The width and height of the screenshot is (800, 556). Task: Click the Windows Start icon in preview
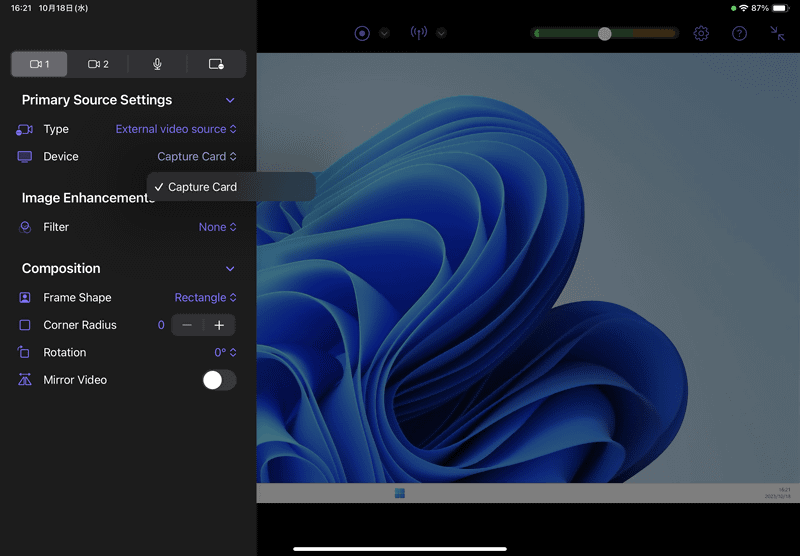click(x=400, y=493)
